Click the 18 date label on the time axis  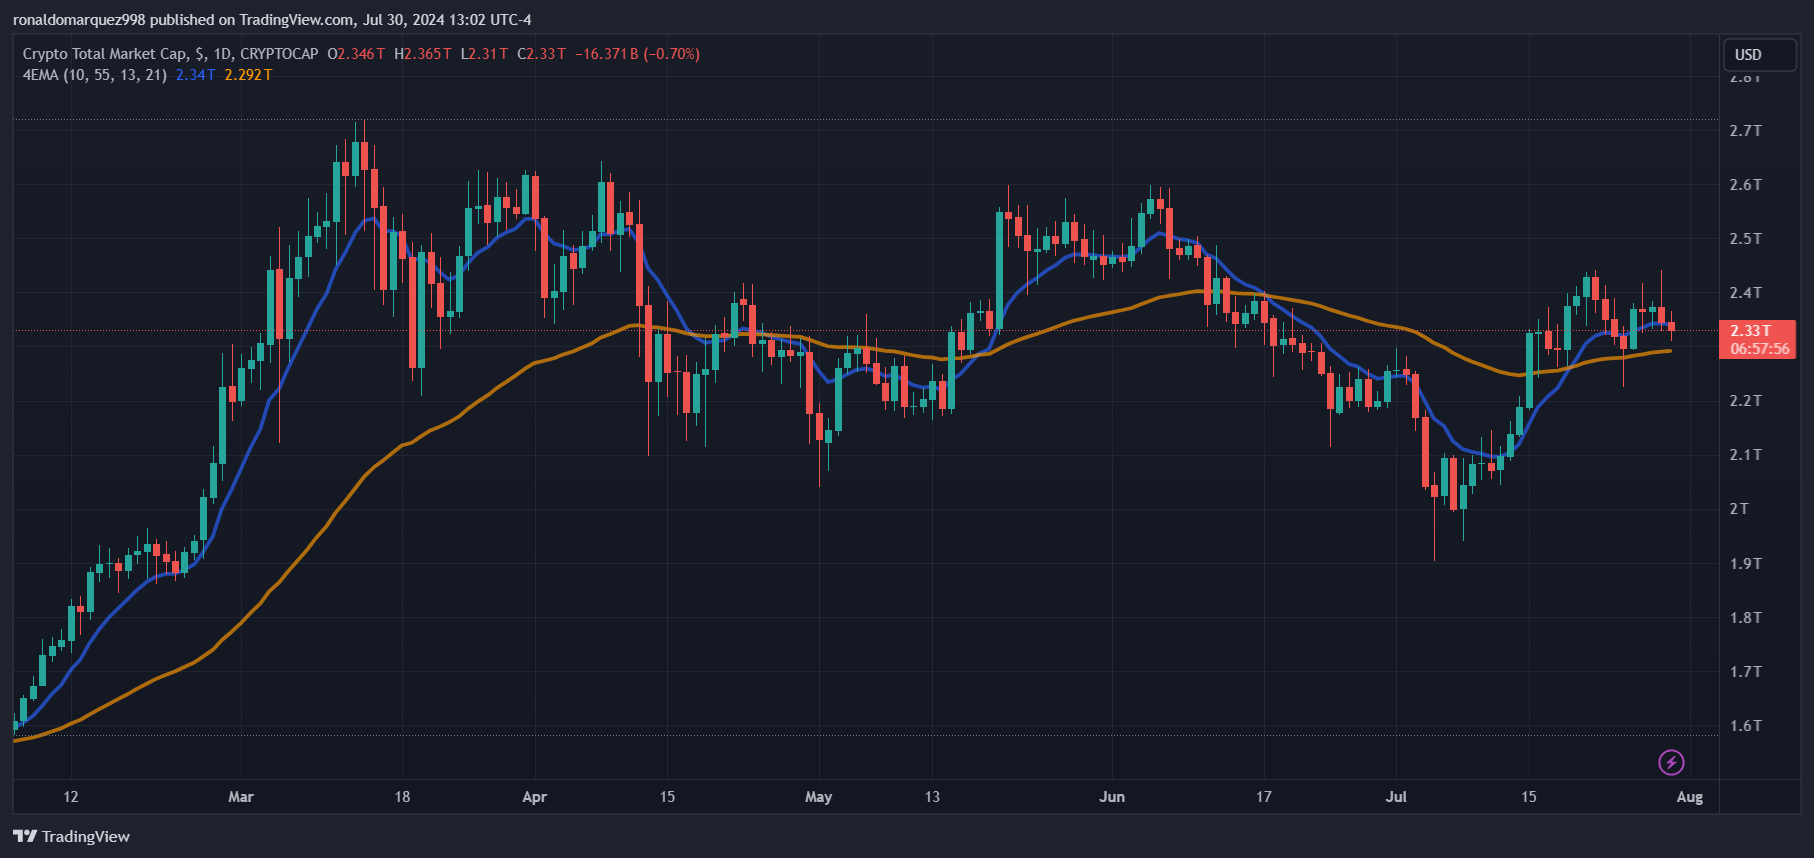(402, 797)
